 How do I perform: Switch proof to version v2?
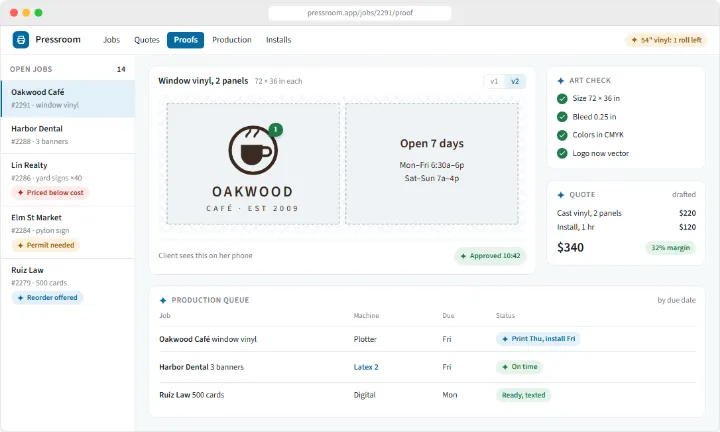515,81
